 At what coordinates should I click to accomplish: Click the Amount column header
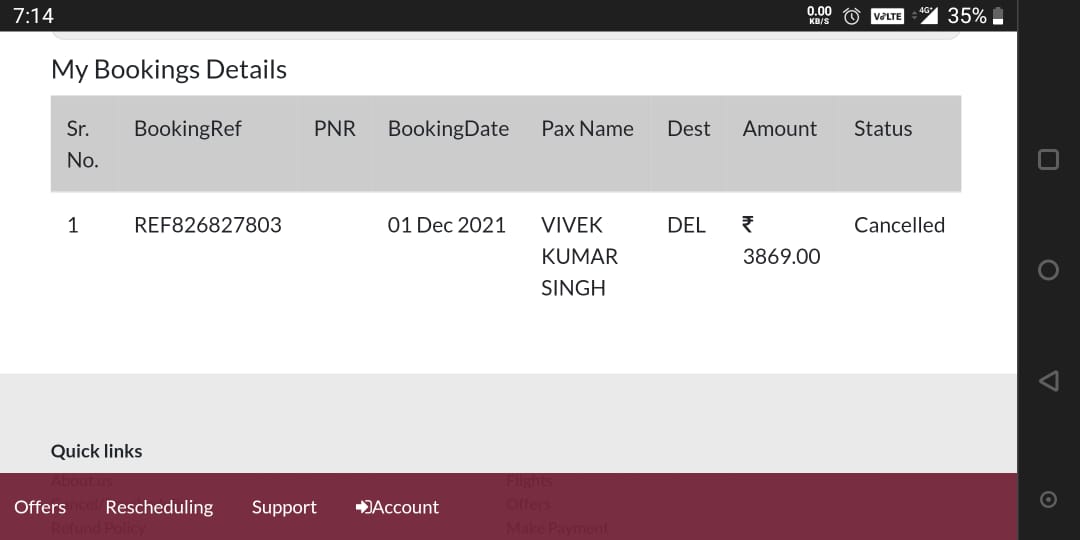pos(779,129)
